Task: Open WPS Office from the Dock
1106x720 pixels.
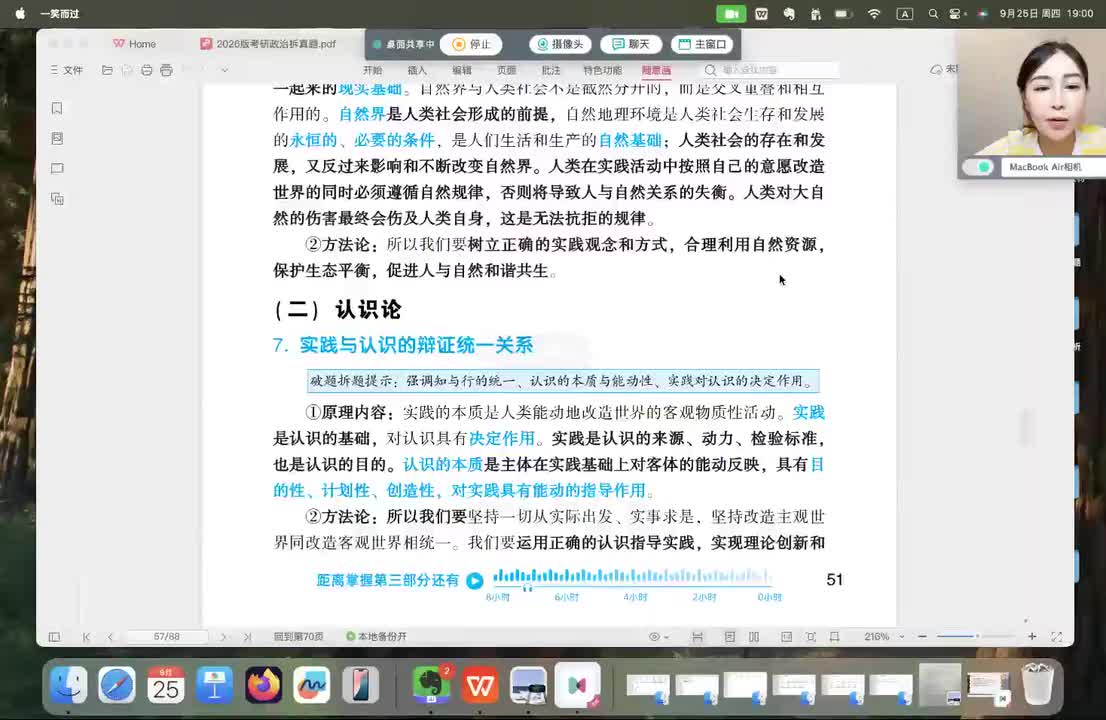Action: 480,685
